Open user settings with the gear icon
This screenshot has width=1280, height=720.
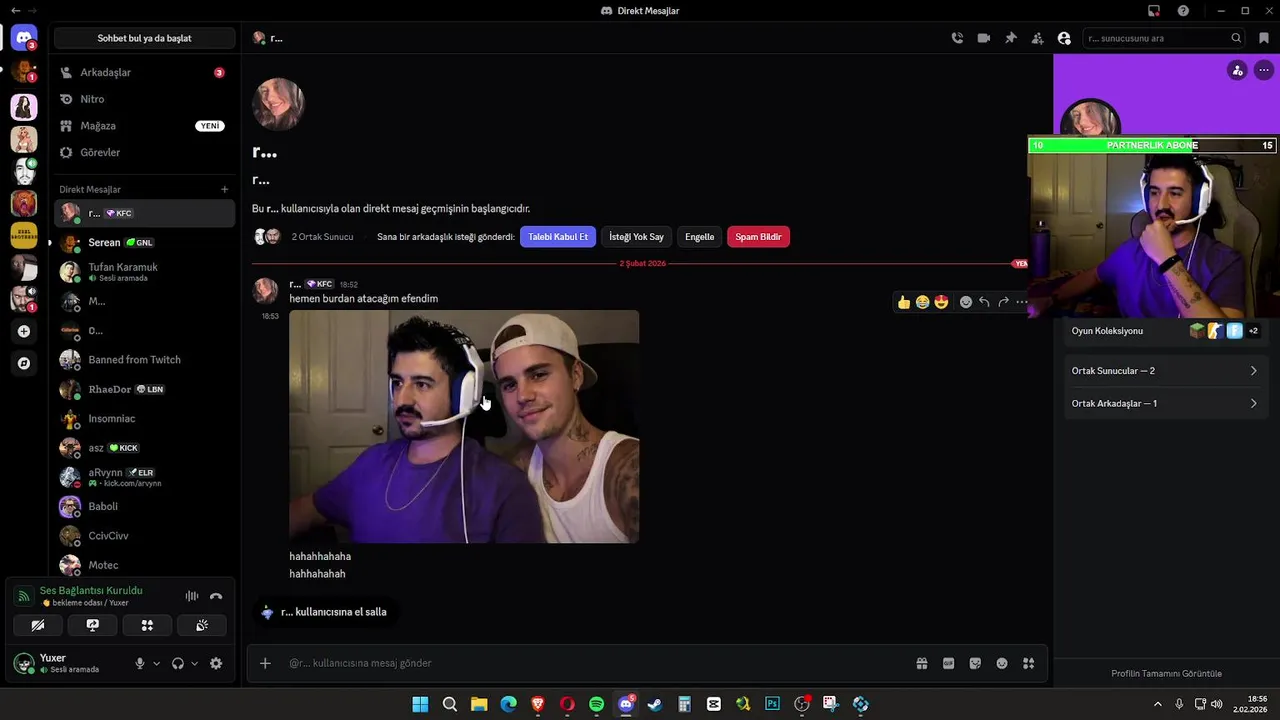216,663
